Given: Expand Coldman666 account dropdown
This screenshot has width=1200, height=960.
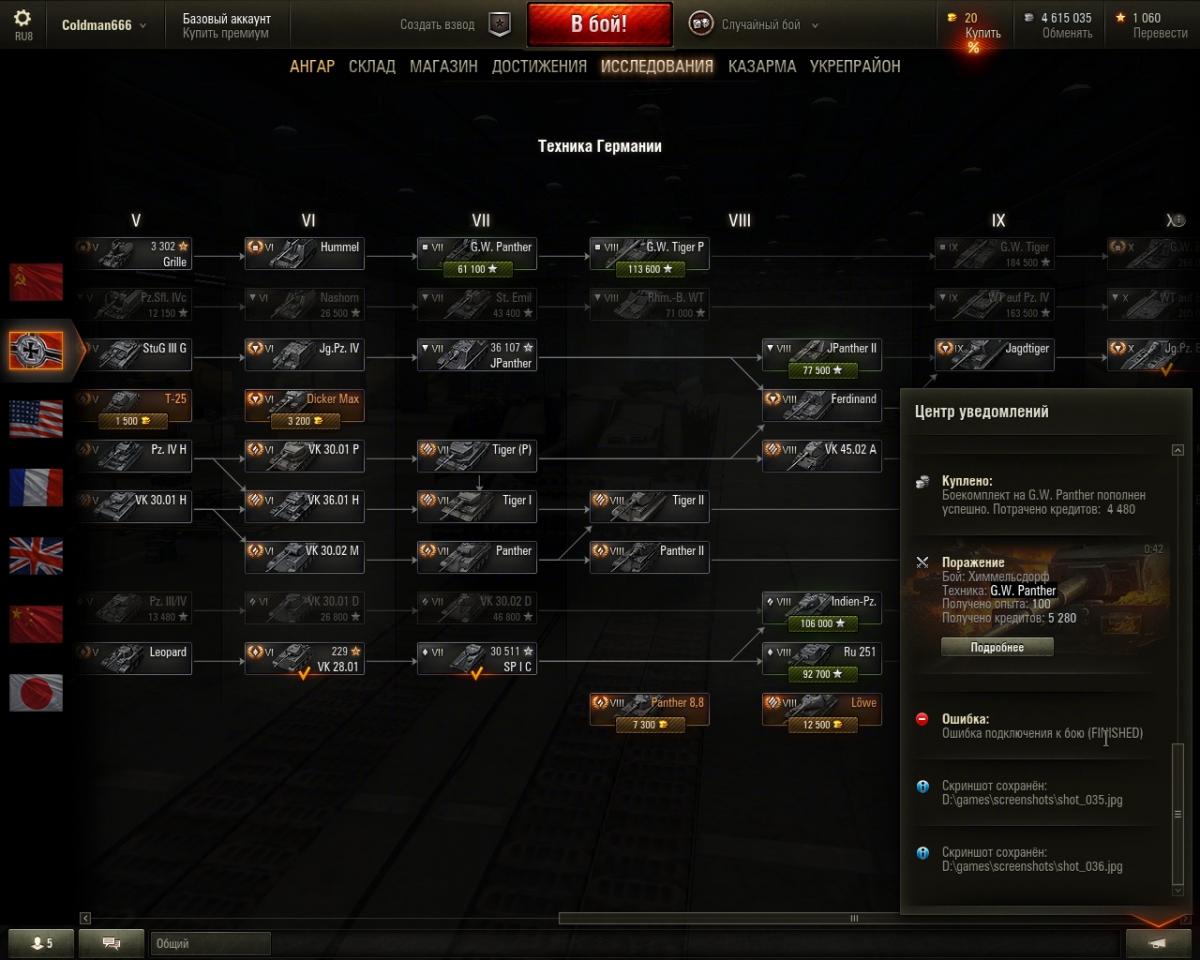Looking at the screenshot, I should tap(104, 25).
